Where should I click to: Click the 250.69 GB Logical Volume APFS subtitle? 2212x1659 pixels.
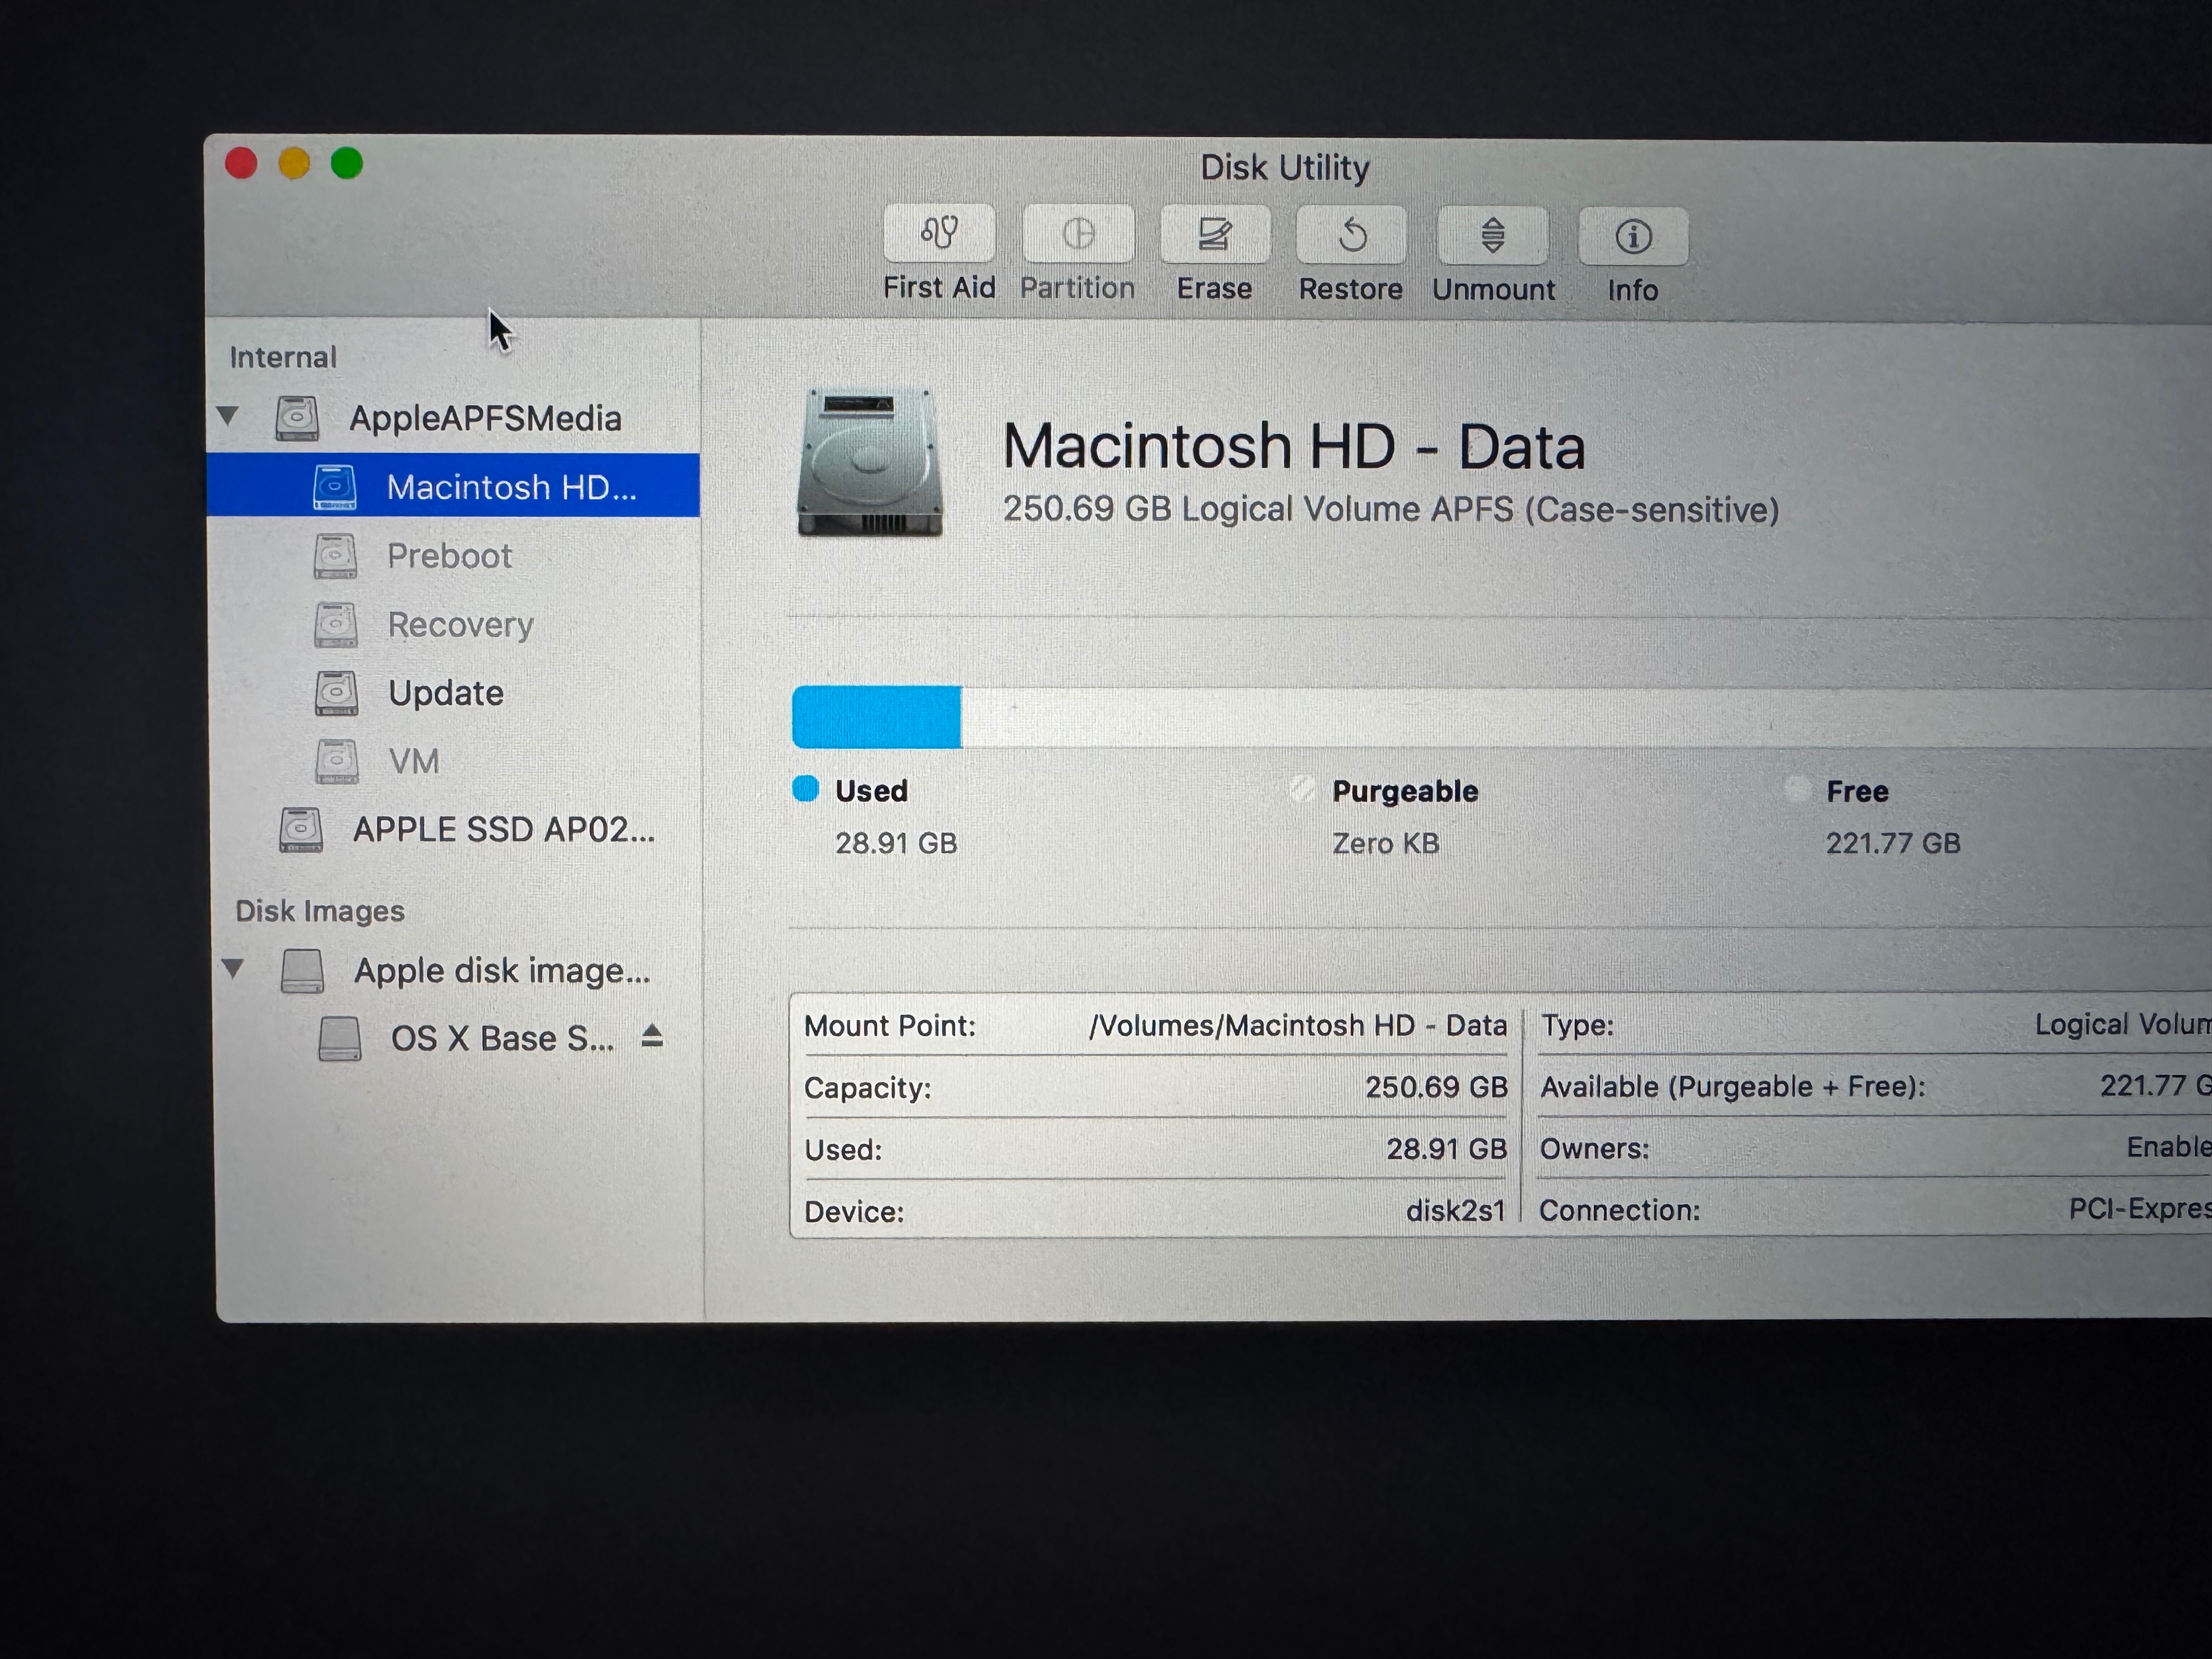click(x=1391, y=510)
